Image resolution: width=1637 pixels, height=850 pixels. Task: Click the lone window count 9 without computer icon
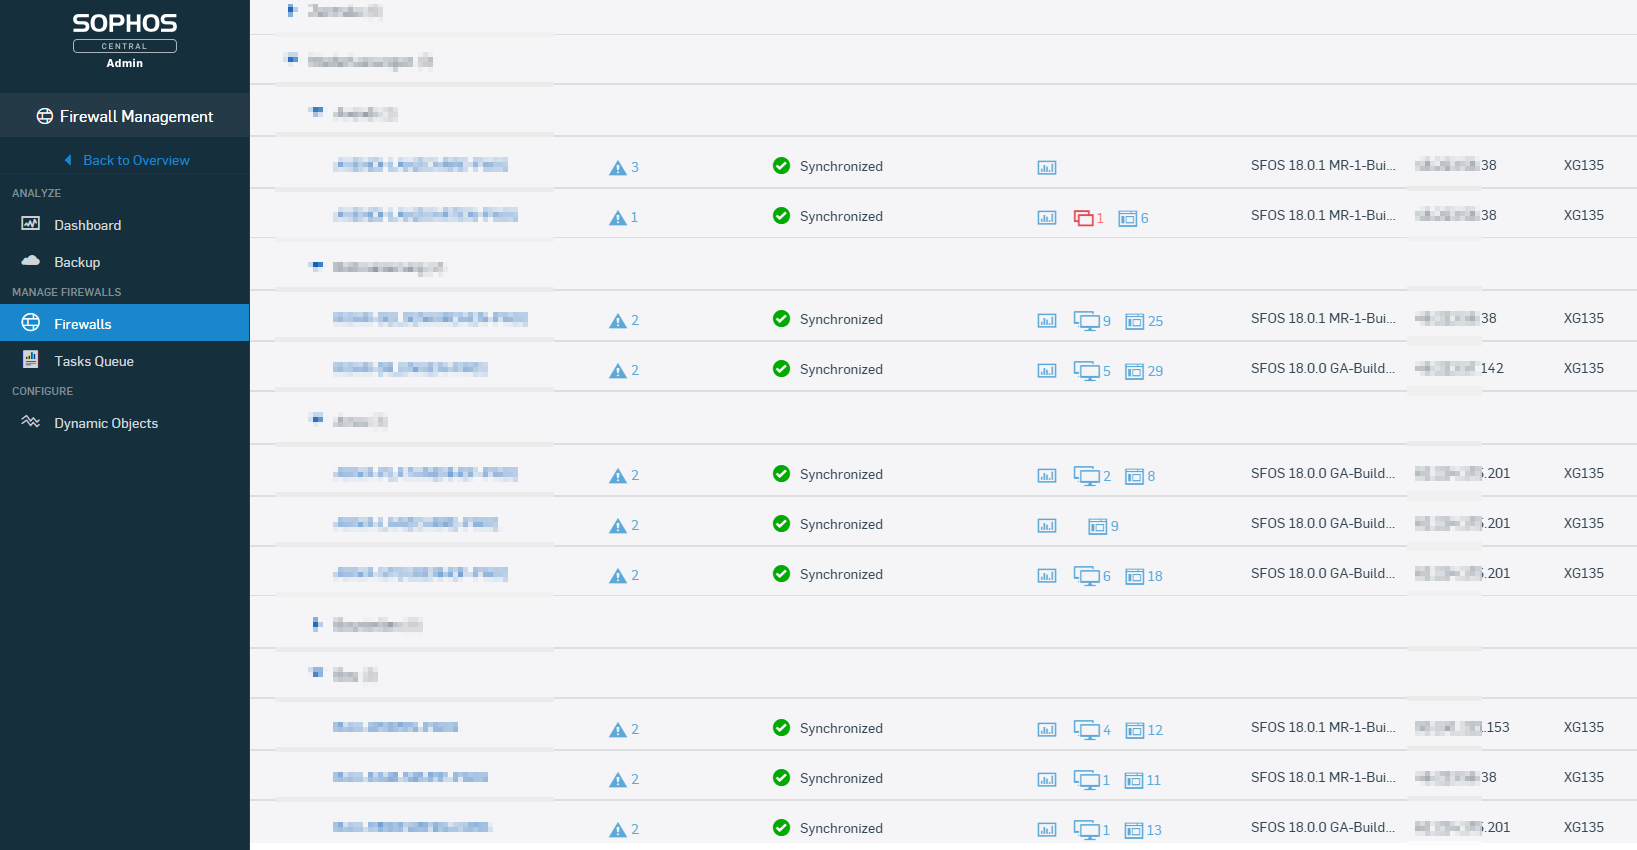1098,526
